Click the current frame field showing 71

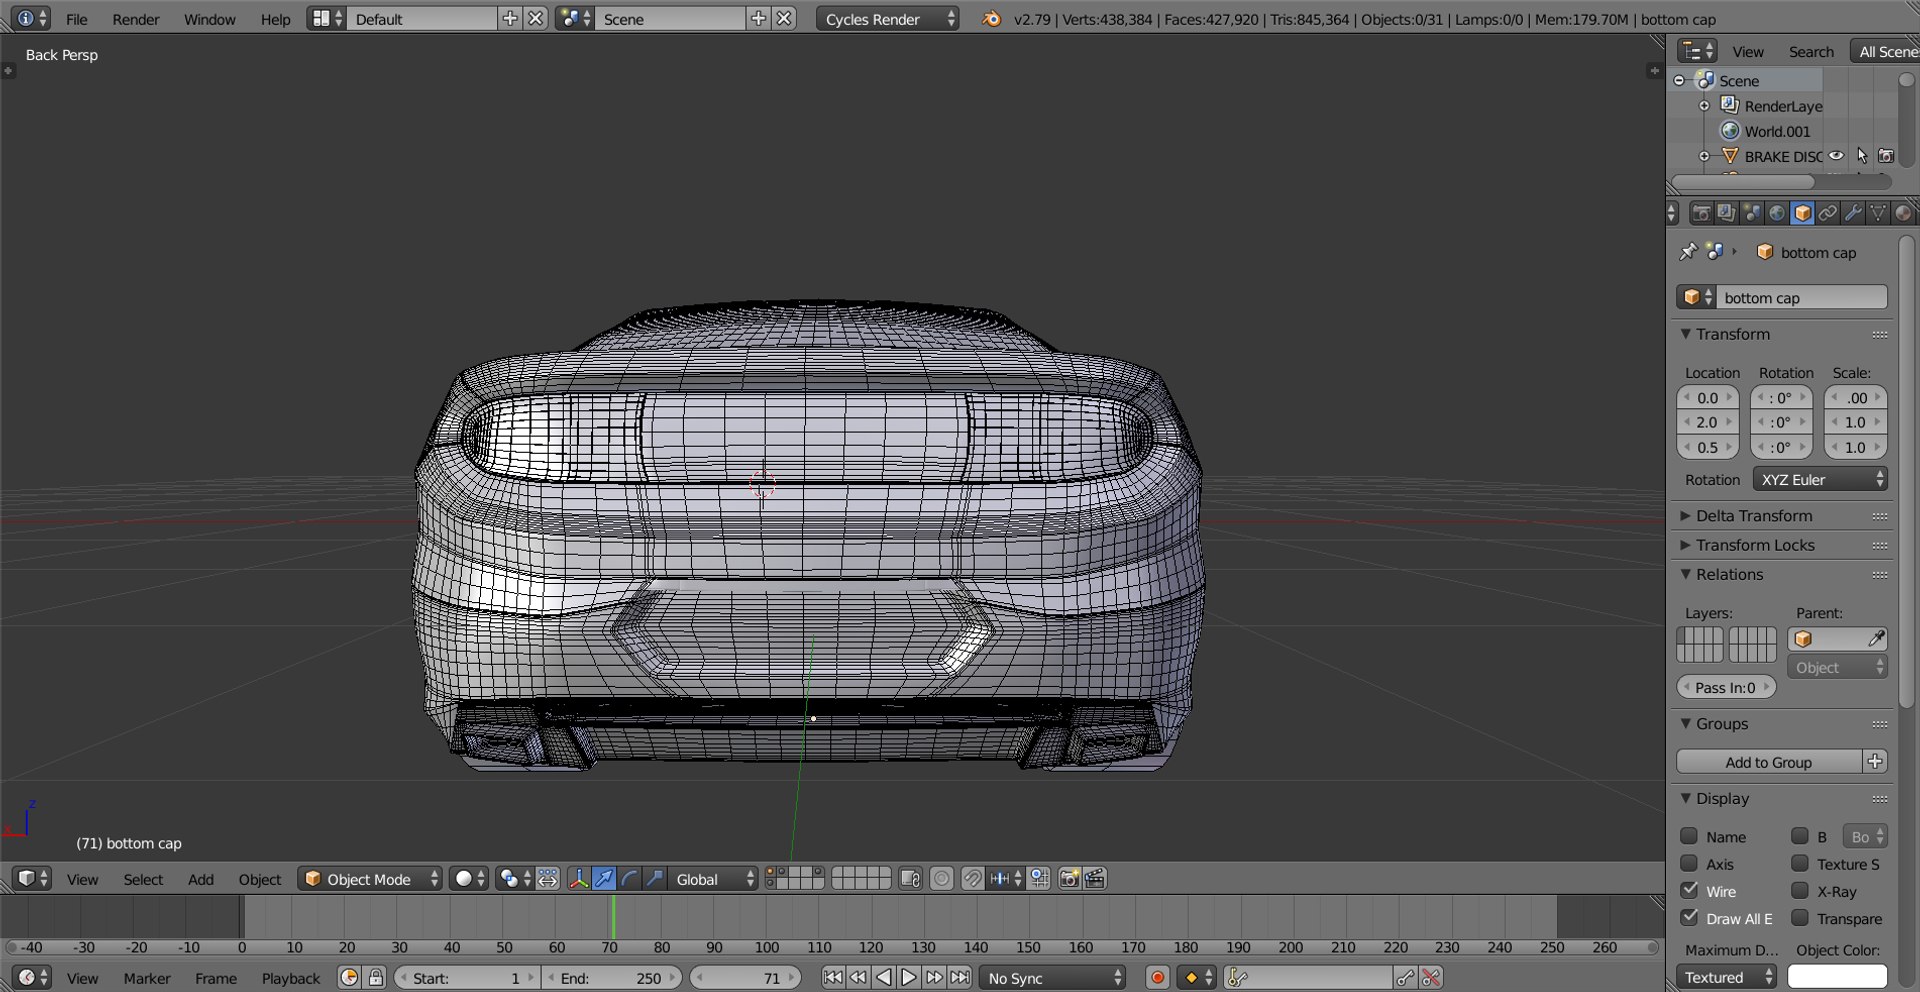(746, 978)
